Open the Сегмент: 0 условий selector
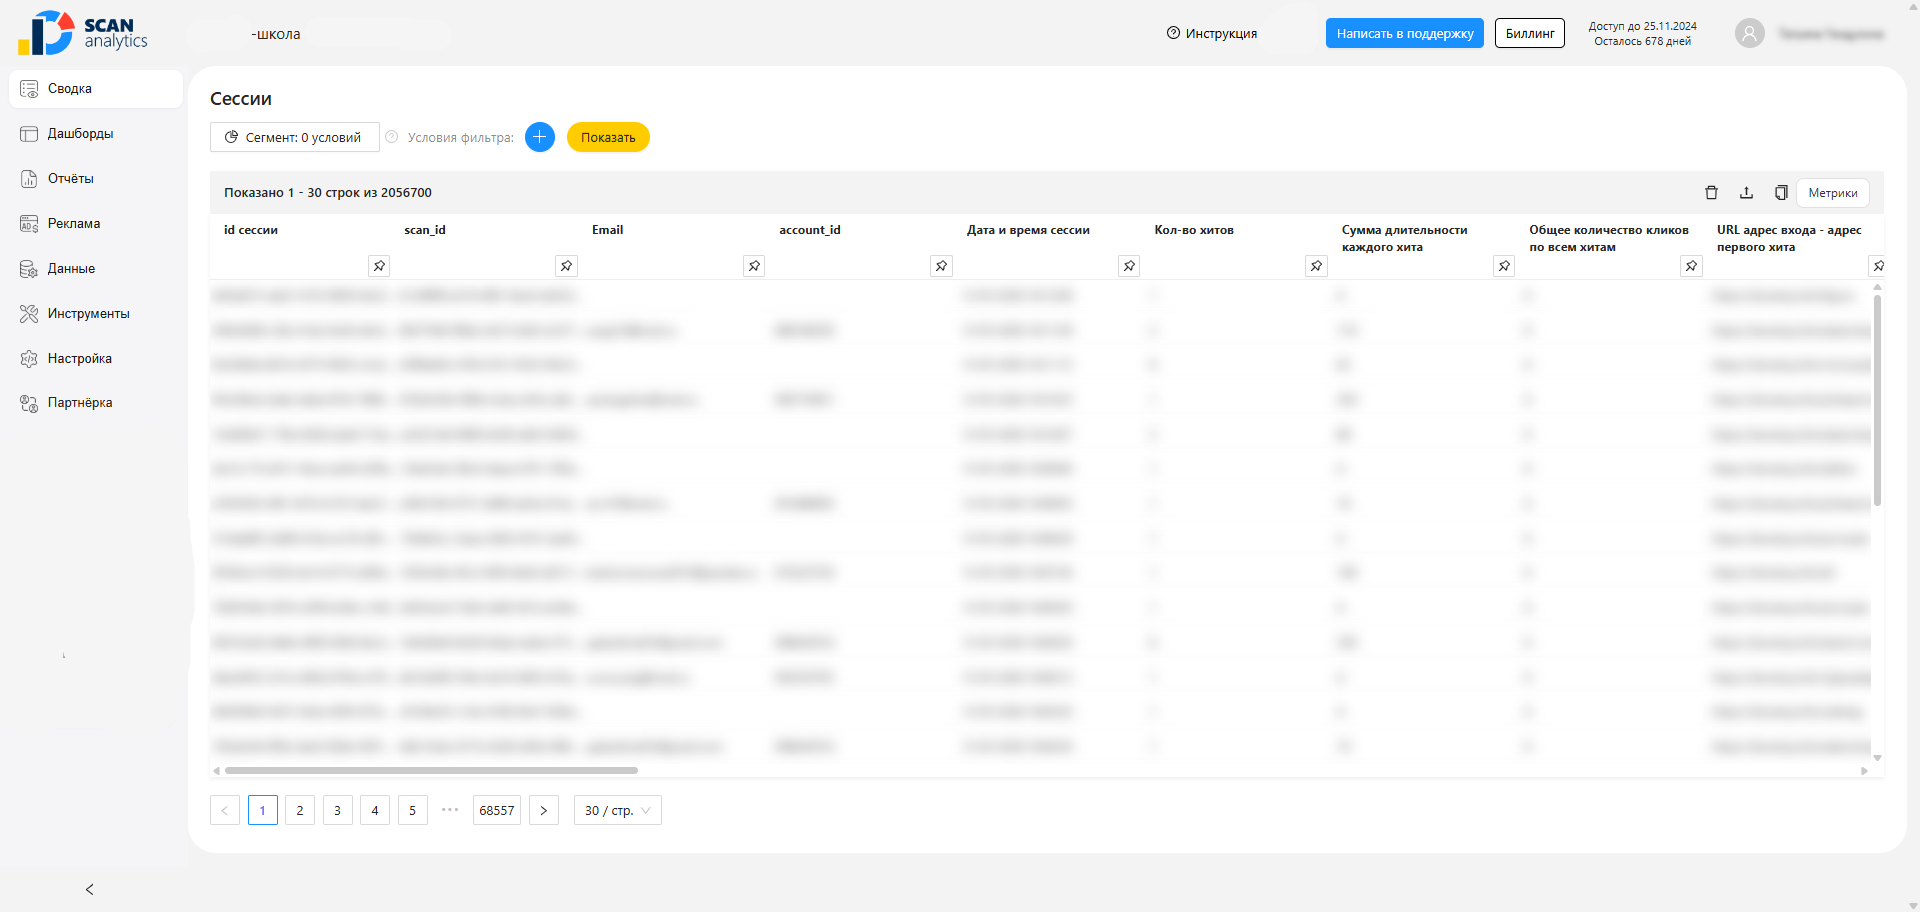Screen dimensions: 1920x912 point(295,137)
